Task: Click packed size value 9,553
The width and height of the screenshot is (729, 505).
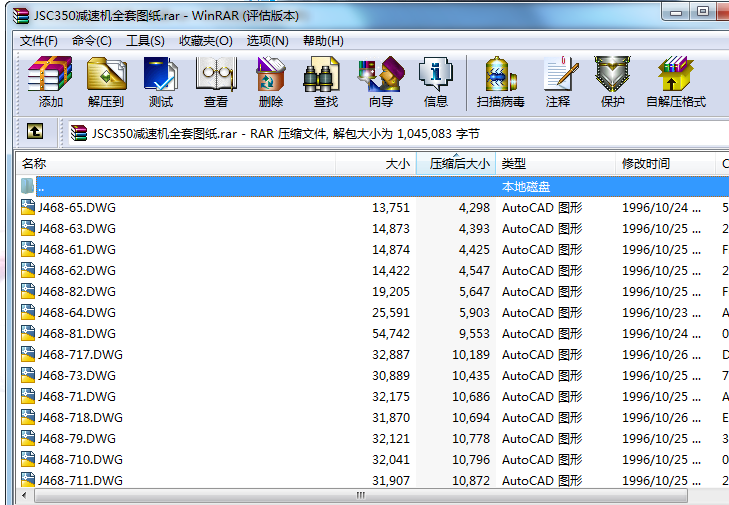Action: (474, 333)
